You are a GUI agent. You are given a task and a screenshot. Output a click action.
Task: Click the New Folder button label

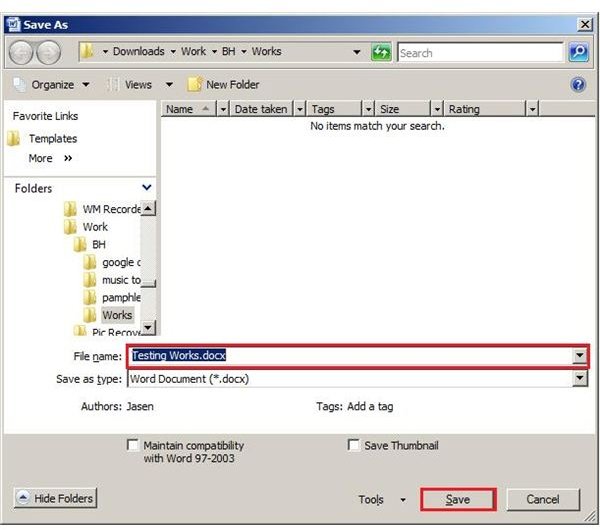(233, 85)
